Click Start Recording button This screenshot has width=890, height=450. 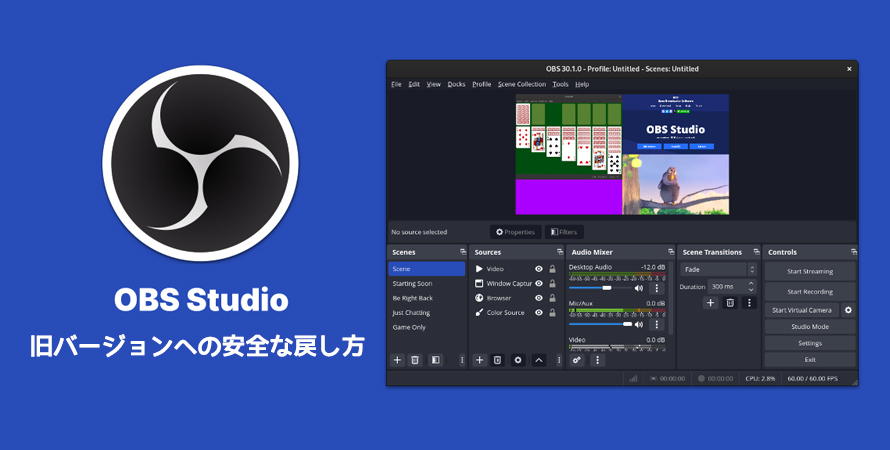(810, 292)
